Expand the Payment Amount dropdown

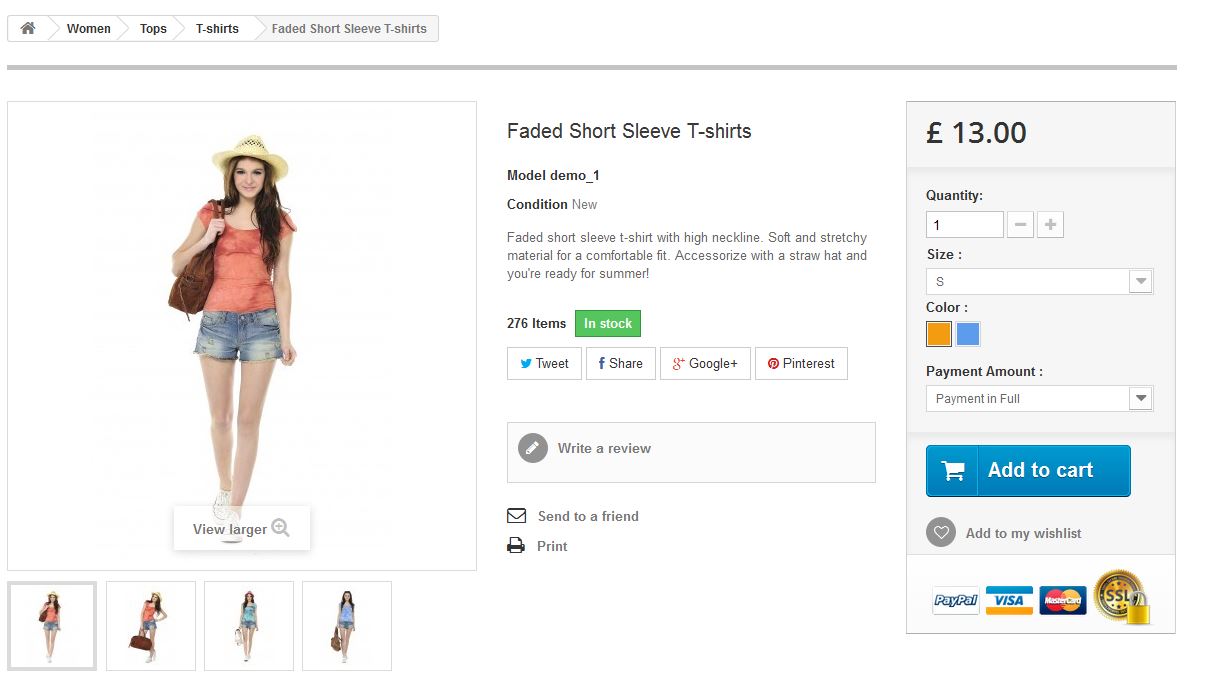(x=1039, y=398)
